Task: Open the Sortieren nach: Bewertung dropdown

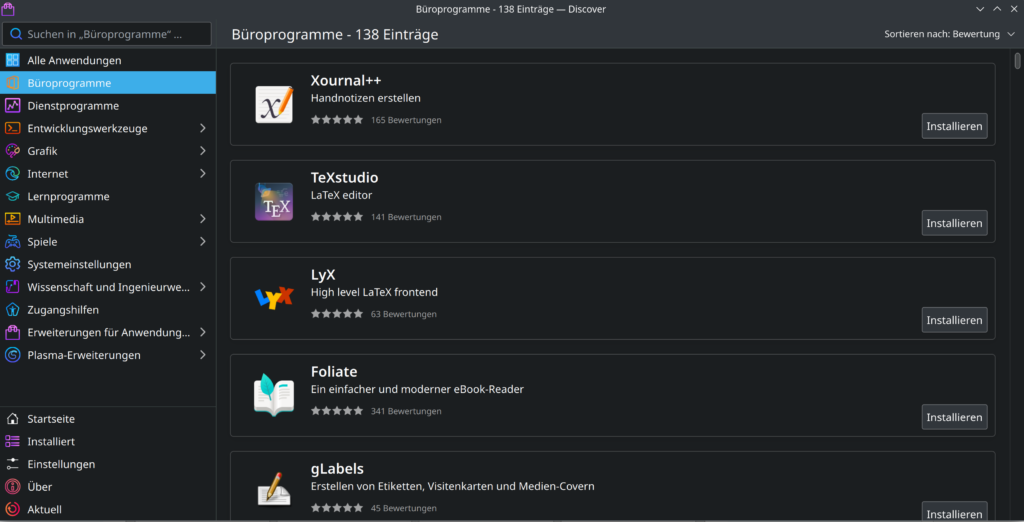Action: point(950,34)
